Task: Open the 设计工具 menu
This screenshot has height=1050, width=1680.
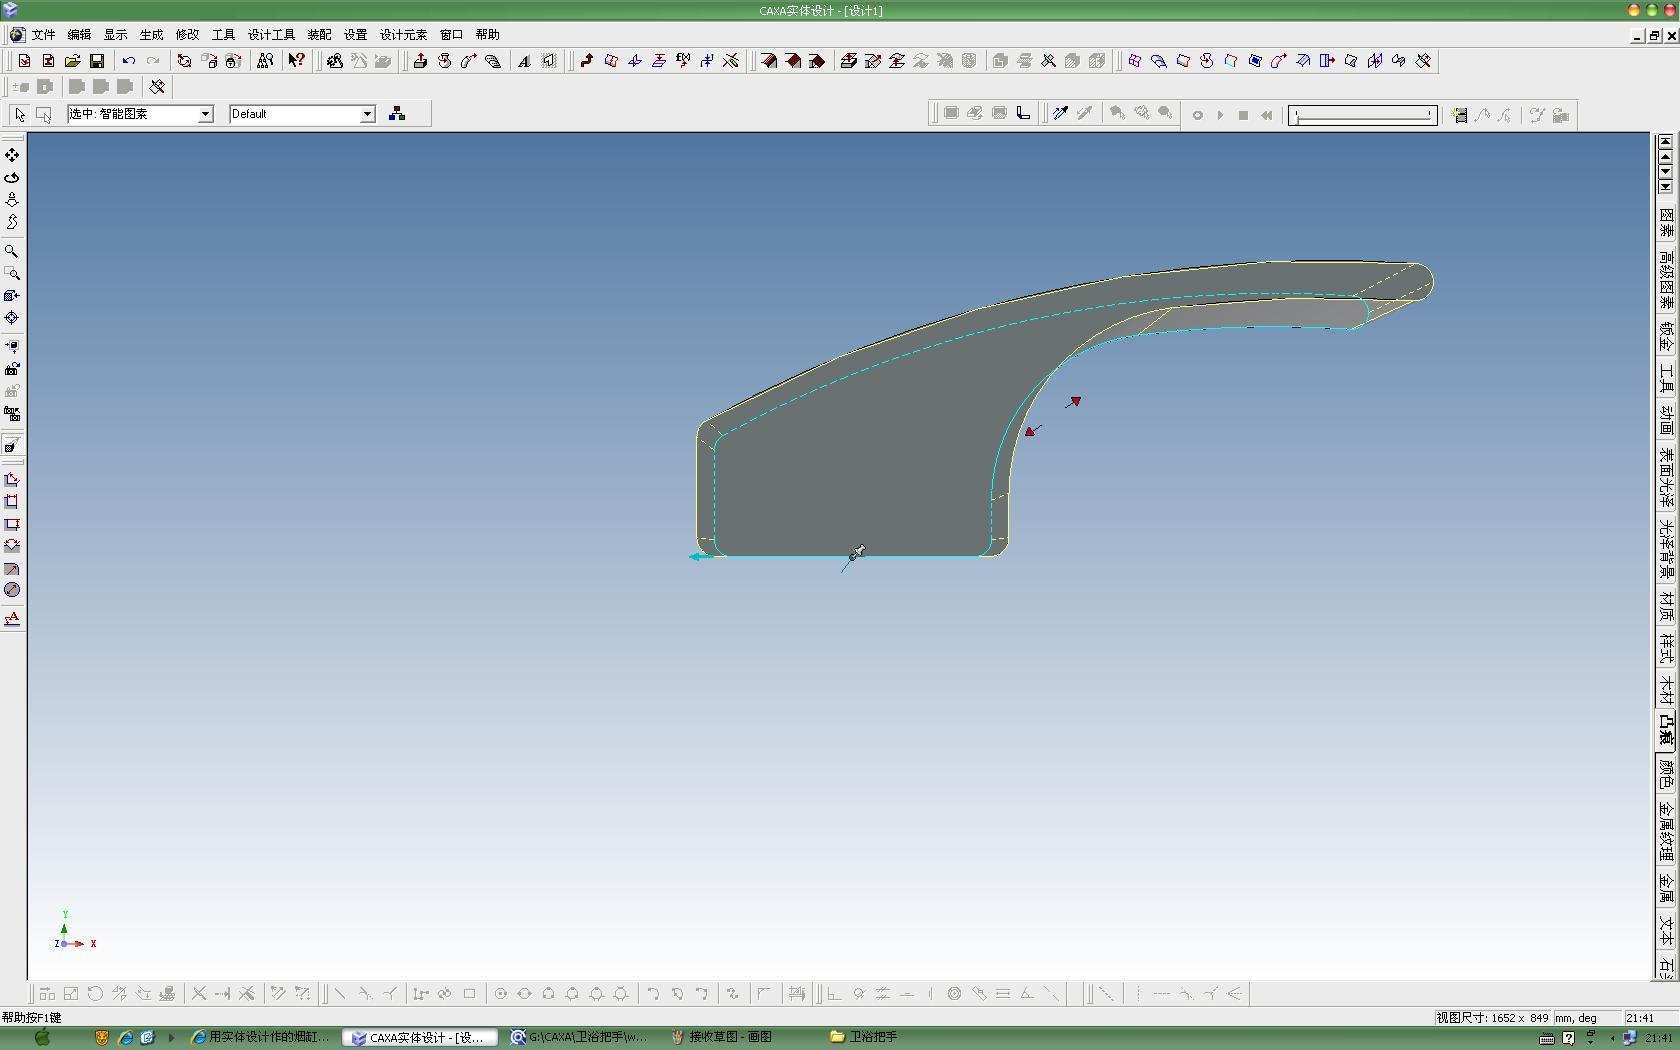Action: pos(271,34)
